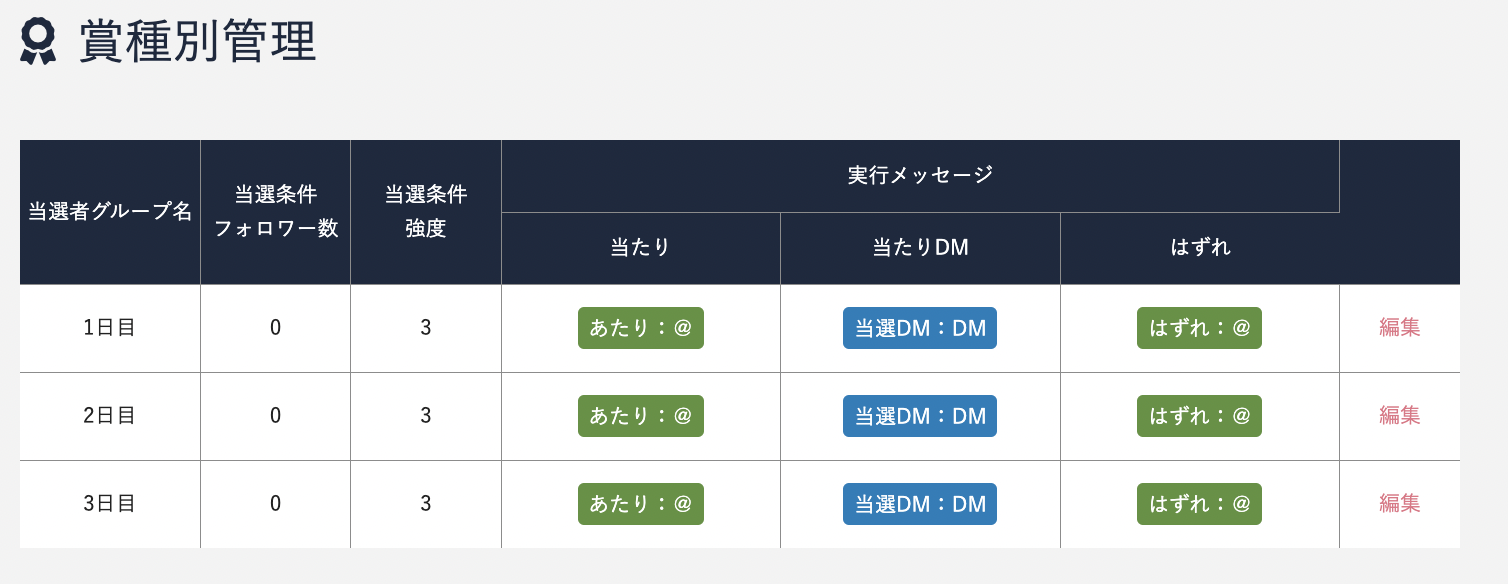Click the 当選者グループ名 column header

pyautogui.click(x=110, y=212)
